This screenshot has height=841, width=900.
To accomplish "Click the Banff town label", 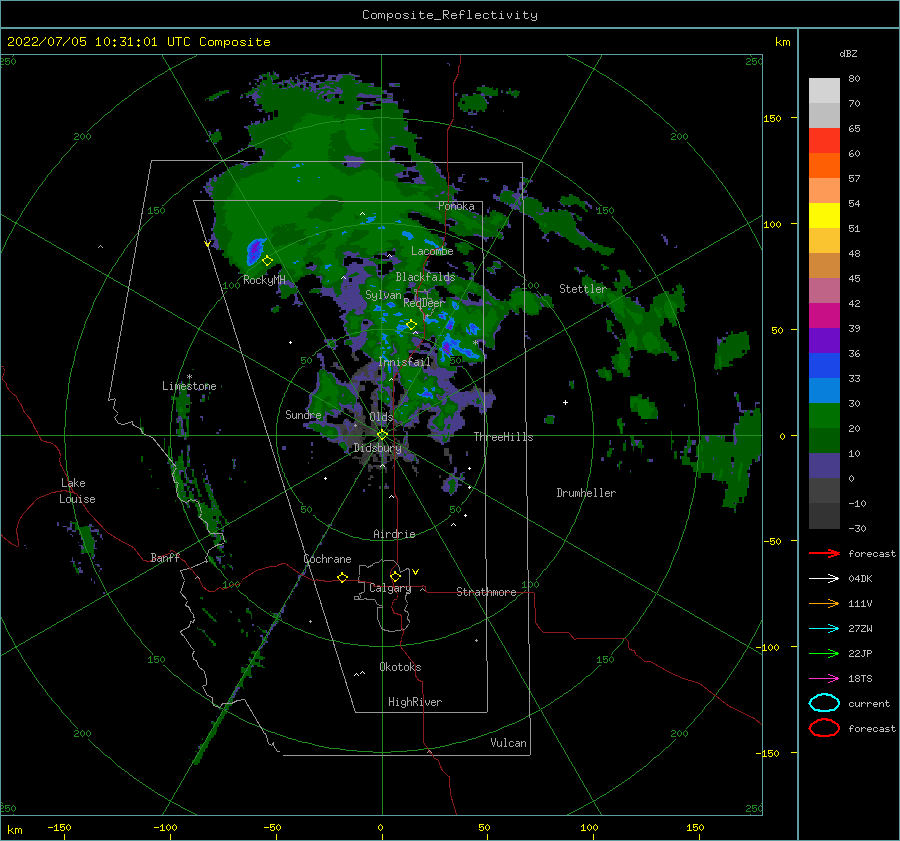I will (x=165, y=558).
